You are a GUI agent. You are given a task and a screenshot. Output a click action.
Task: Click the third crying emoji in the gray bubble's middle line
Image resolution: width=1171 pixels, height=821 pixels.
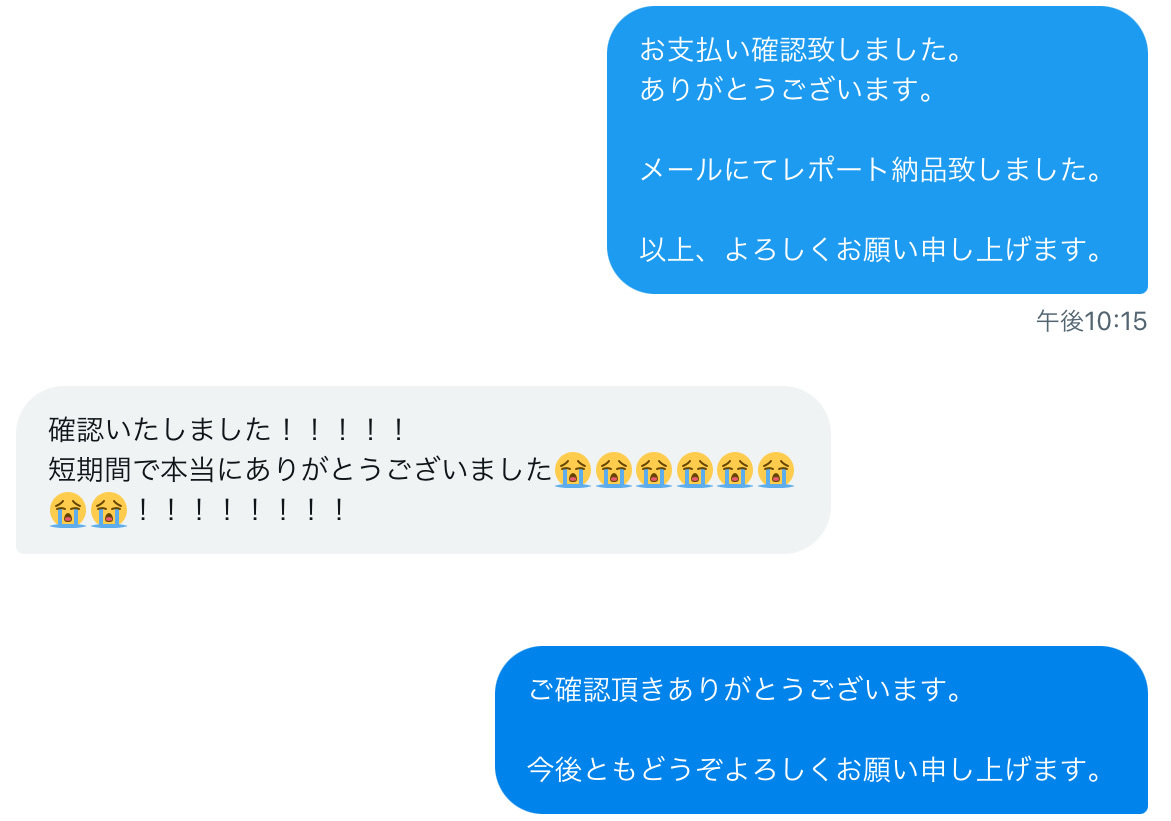(x=654, y=470)
